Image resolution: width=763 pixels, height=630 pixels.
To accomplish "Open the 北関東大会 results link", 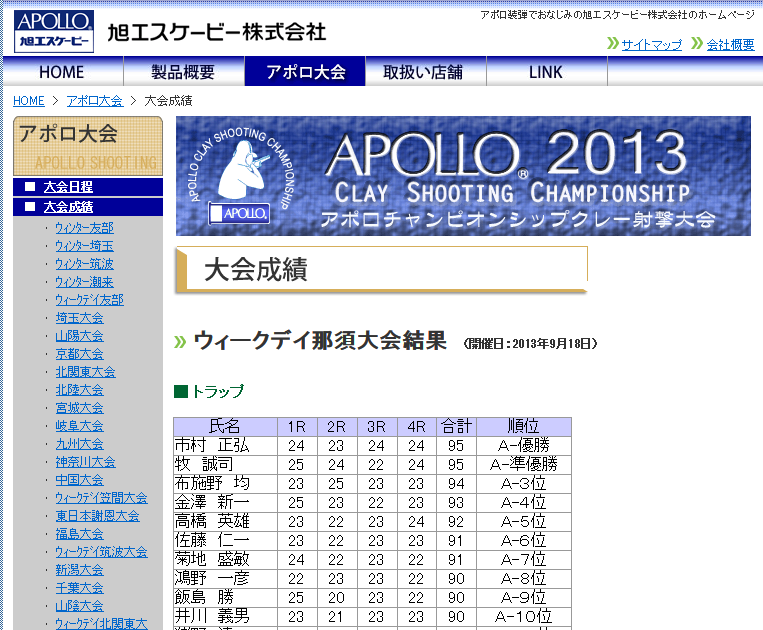I will click(85, 372).
